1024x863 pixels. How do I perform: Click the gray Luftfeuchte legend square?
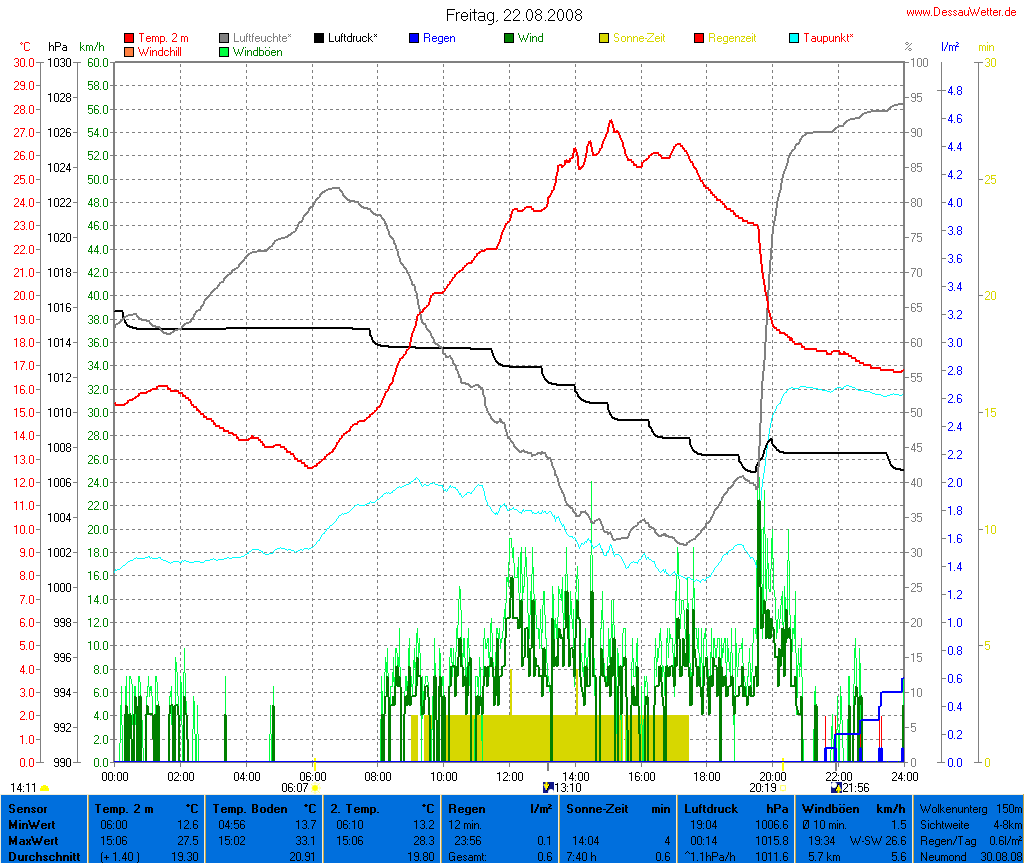coord(225,38)
